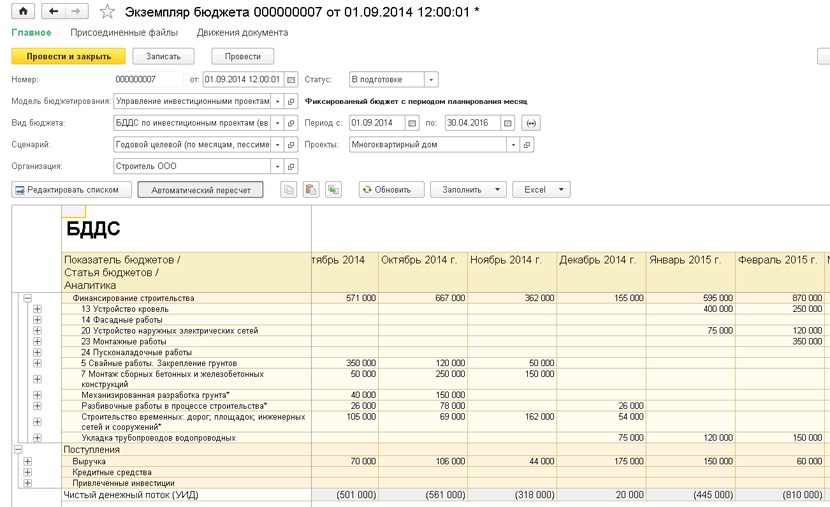Open budgeting model dropdown arrow
This screenshot has width=830, height=507.
pos(277,101)
